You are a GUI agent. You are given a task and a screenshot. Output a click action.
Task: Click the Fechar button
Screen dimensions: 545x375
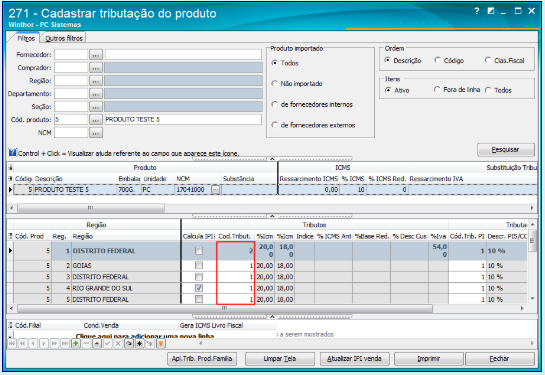(x=499, y=358)
